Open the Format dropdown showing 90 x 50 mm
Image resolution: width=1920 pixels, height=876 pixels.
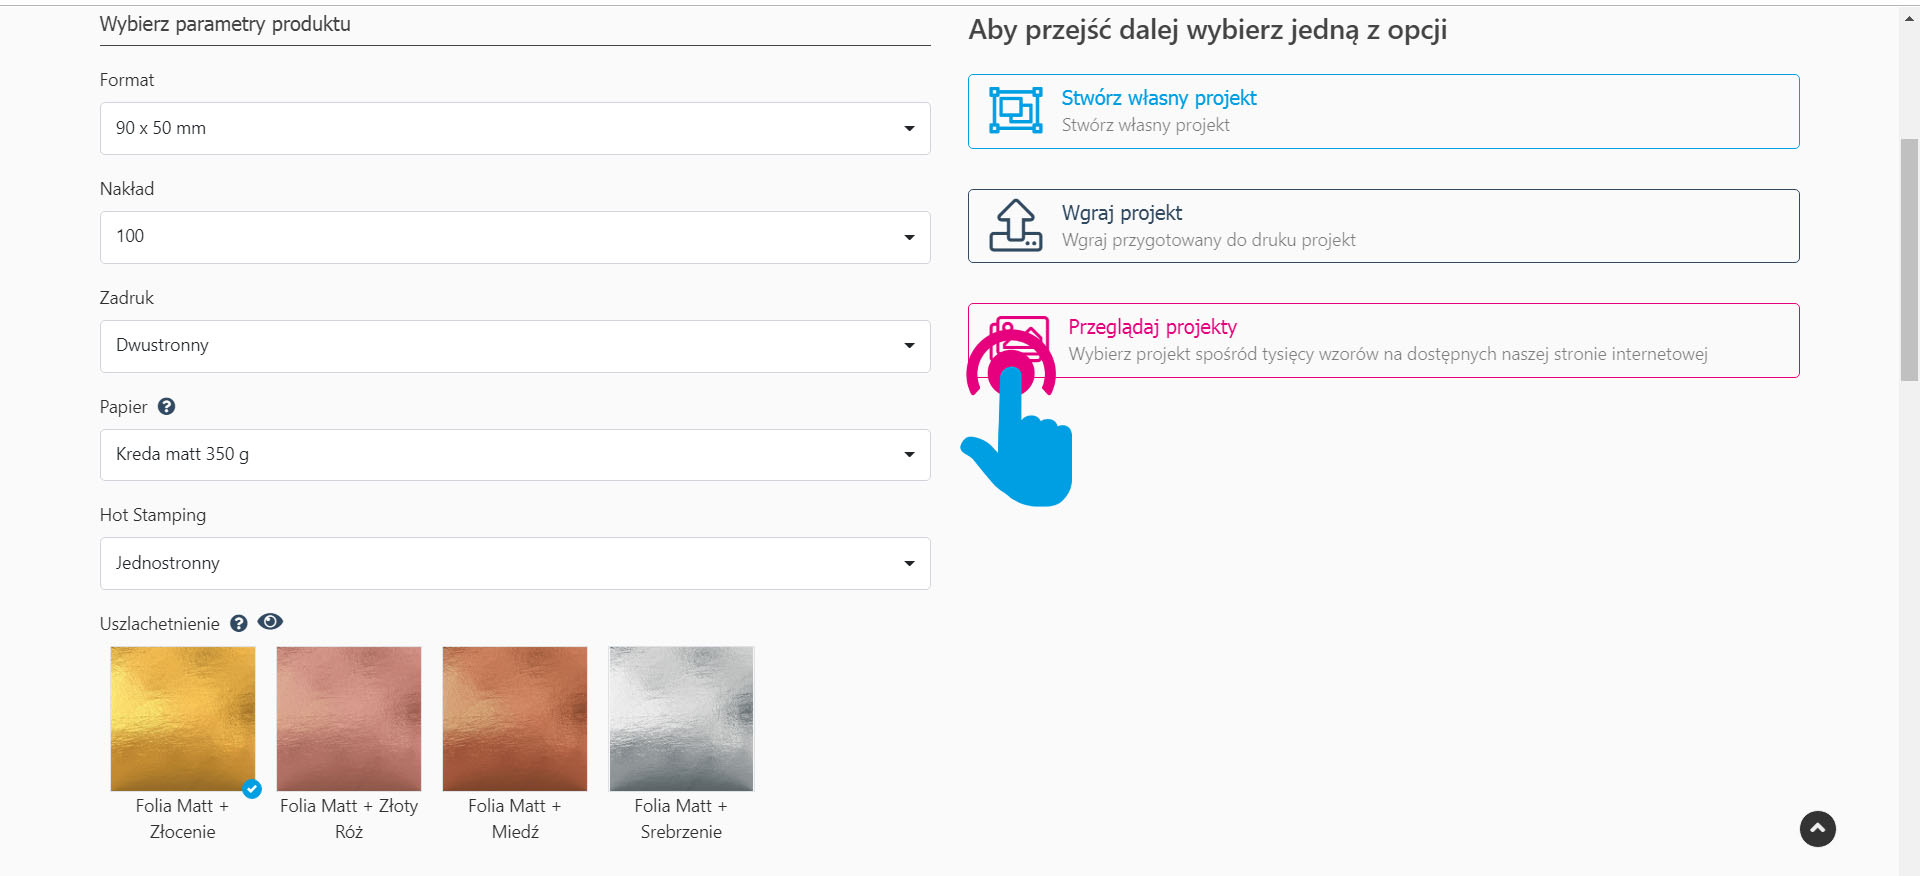pos(515,128)
